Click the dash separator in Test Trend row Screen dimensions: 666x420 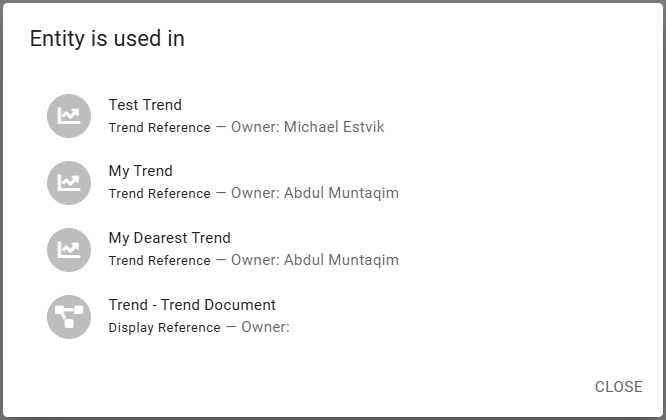tap(221, 127)
